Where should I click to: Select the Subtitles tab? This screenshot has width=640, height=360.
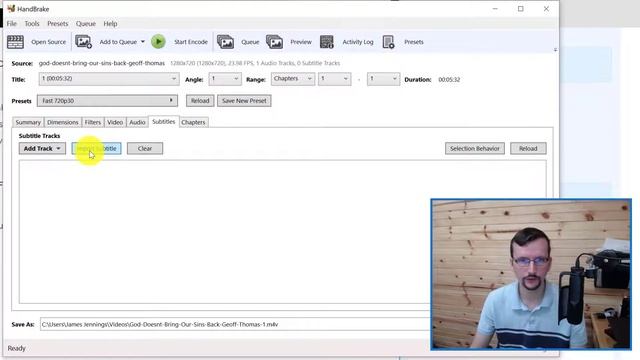(x=164, y=122)
